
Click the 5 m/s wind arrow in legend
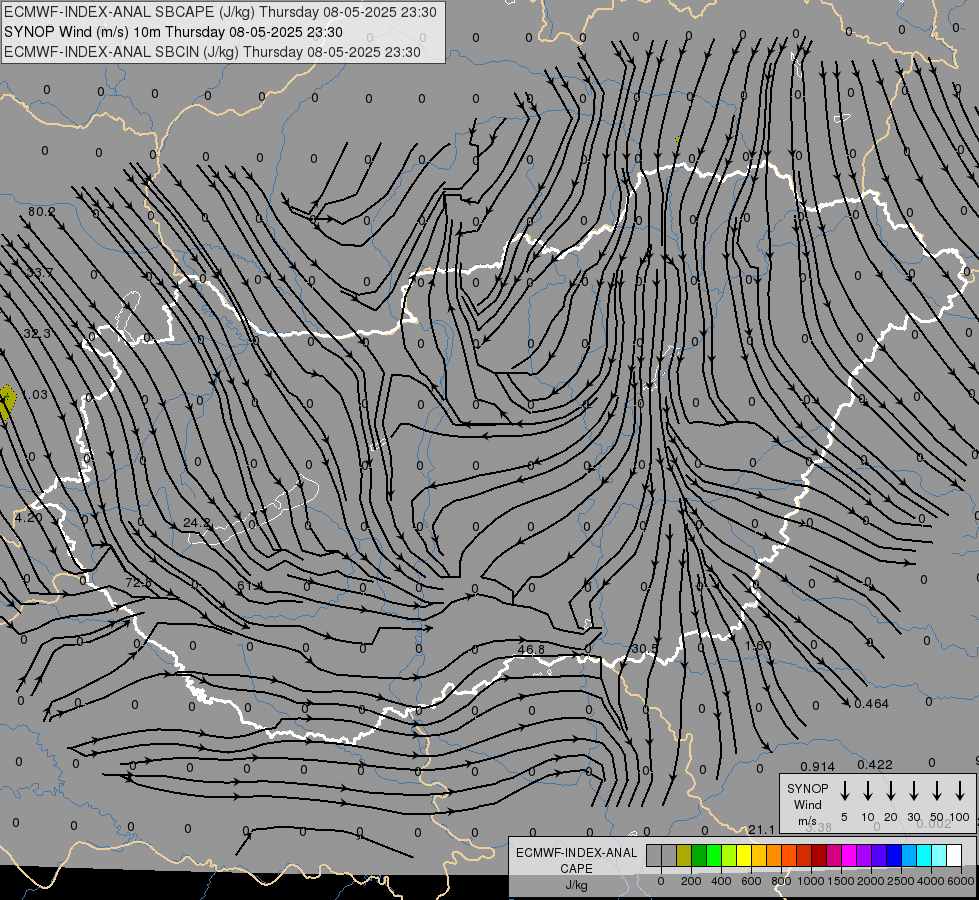845,791
